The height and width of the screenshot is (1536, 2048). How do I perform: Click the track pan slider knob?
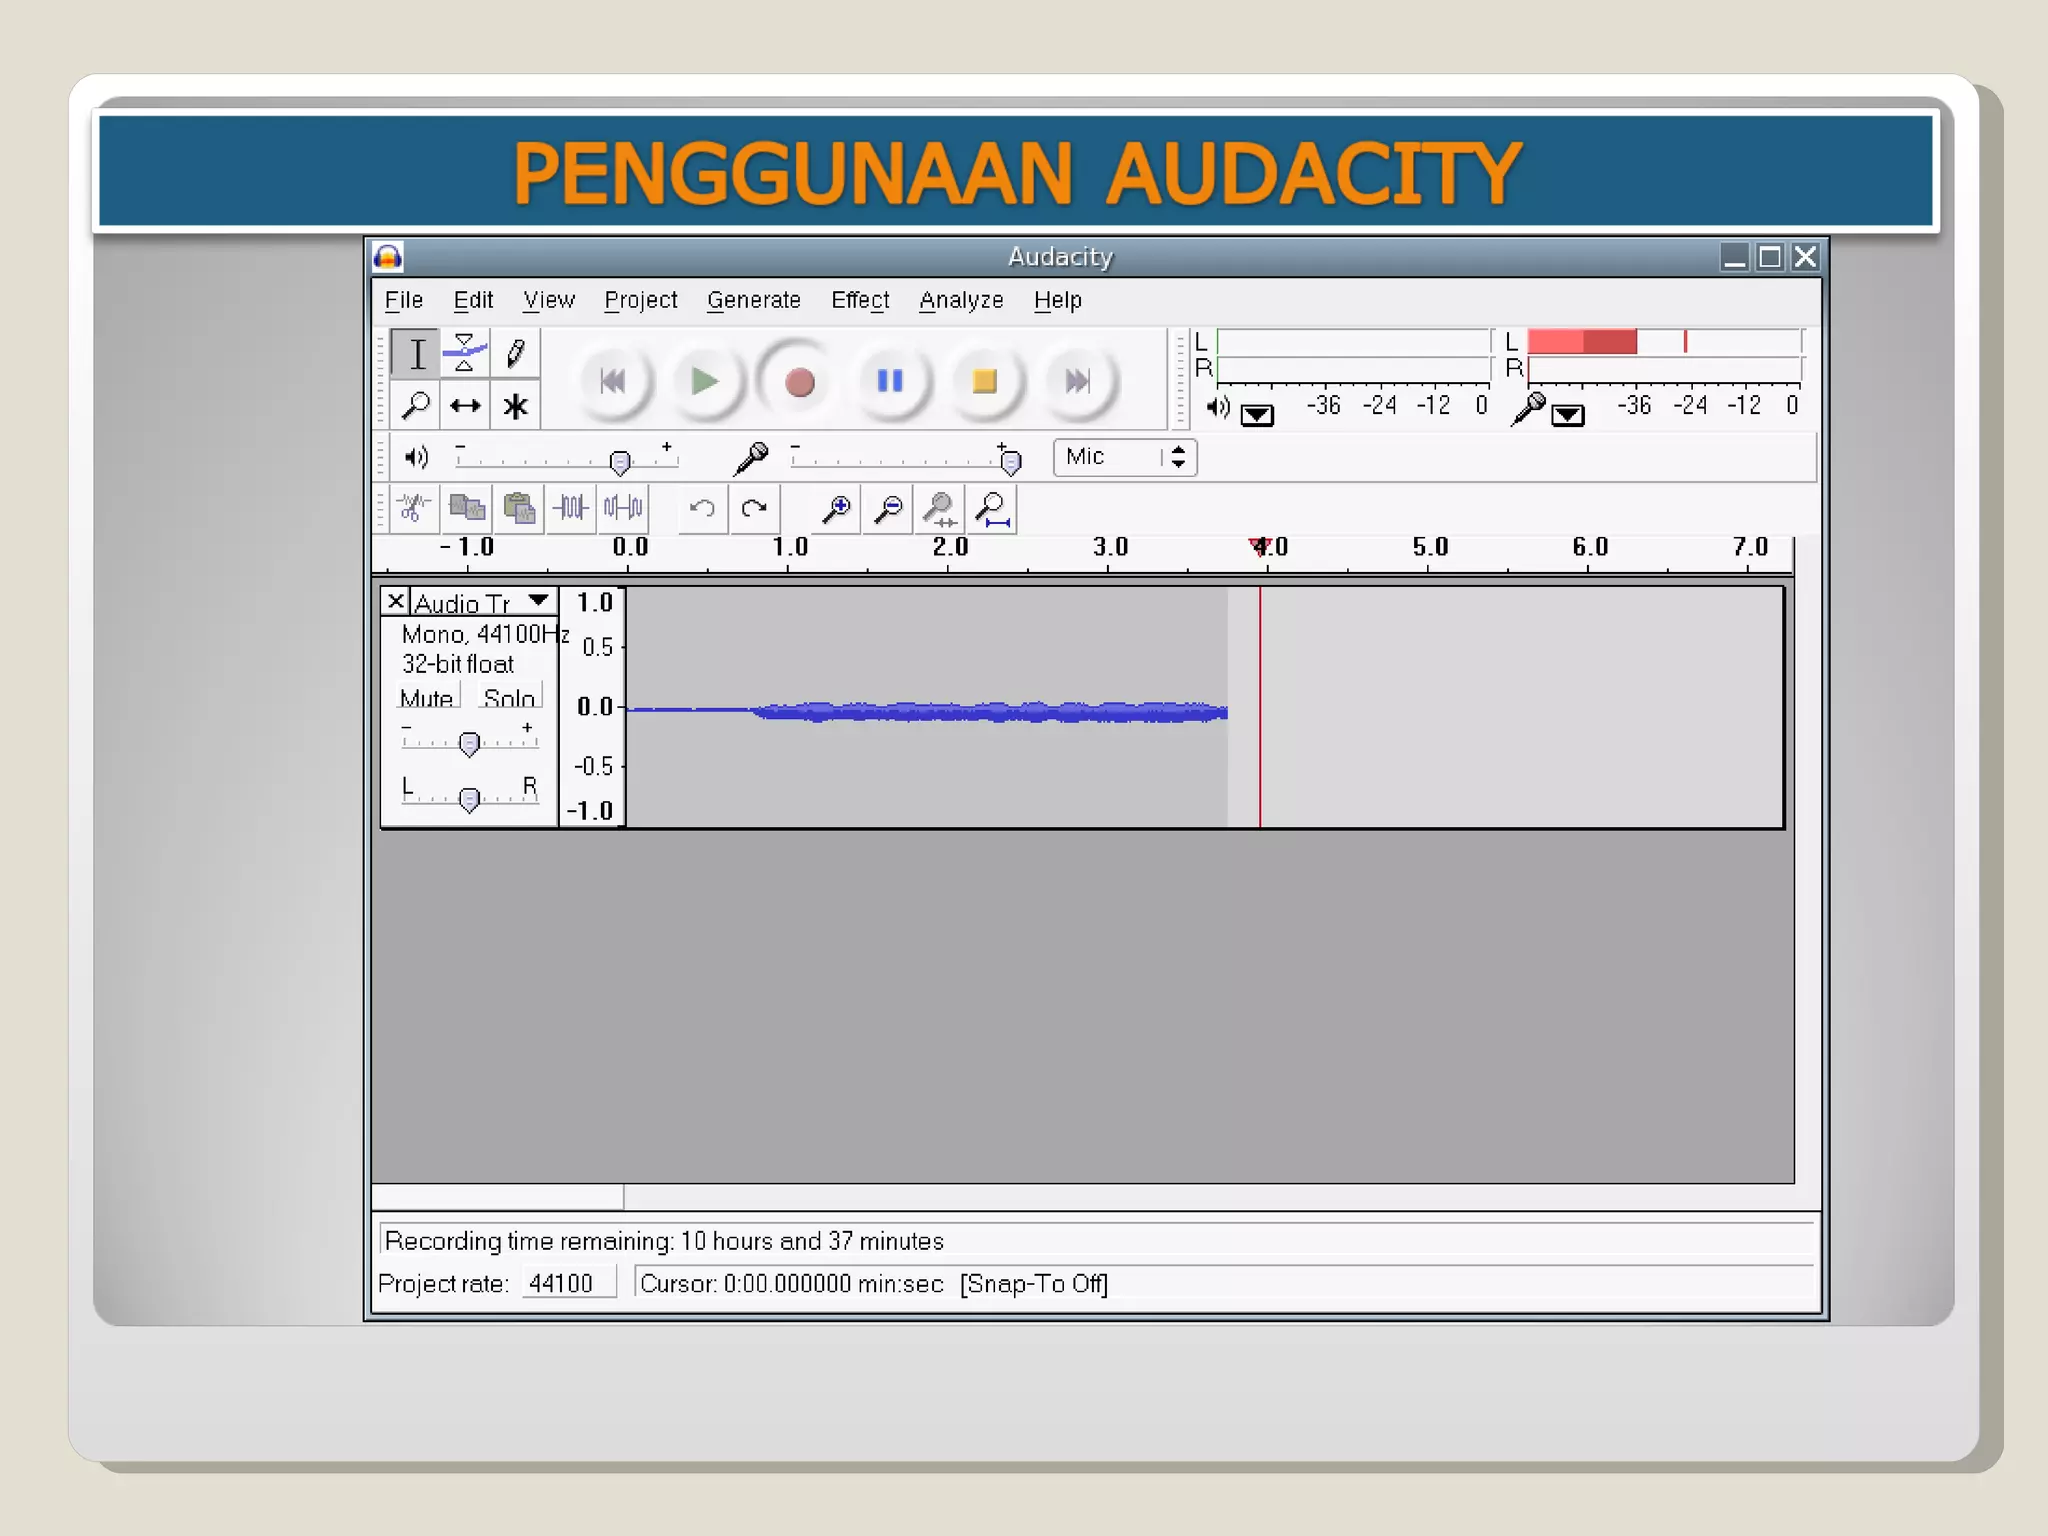(469, 798)
